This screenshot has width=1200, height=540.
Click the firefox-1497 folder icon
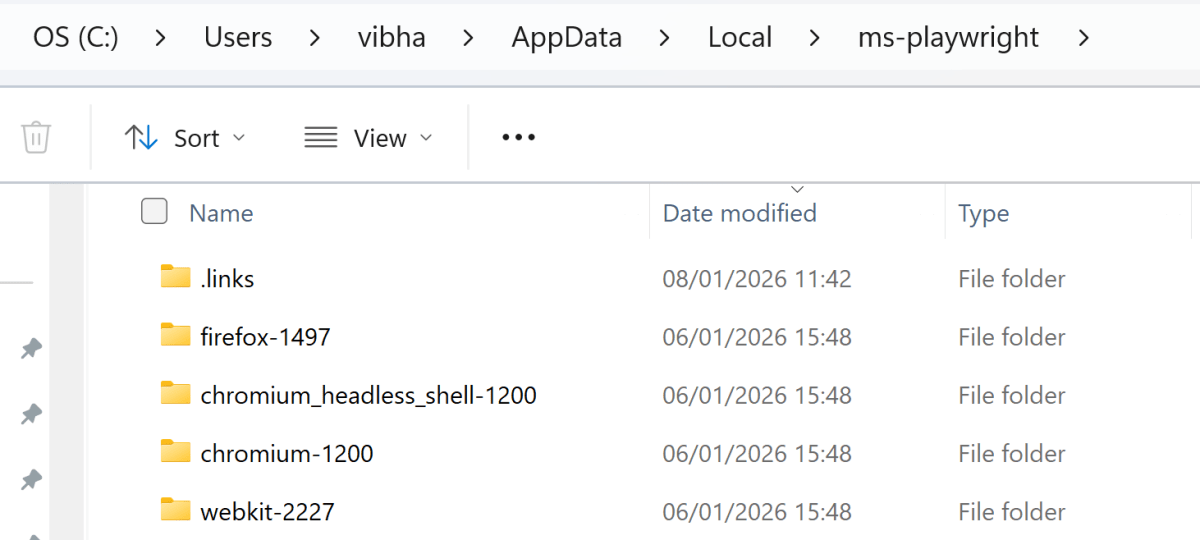click(175, 336)
